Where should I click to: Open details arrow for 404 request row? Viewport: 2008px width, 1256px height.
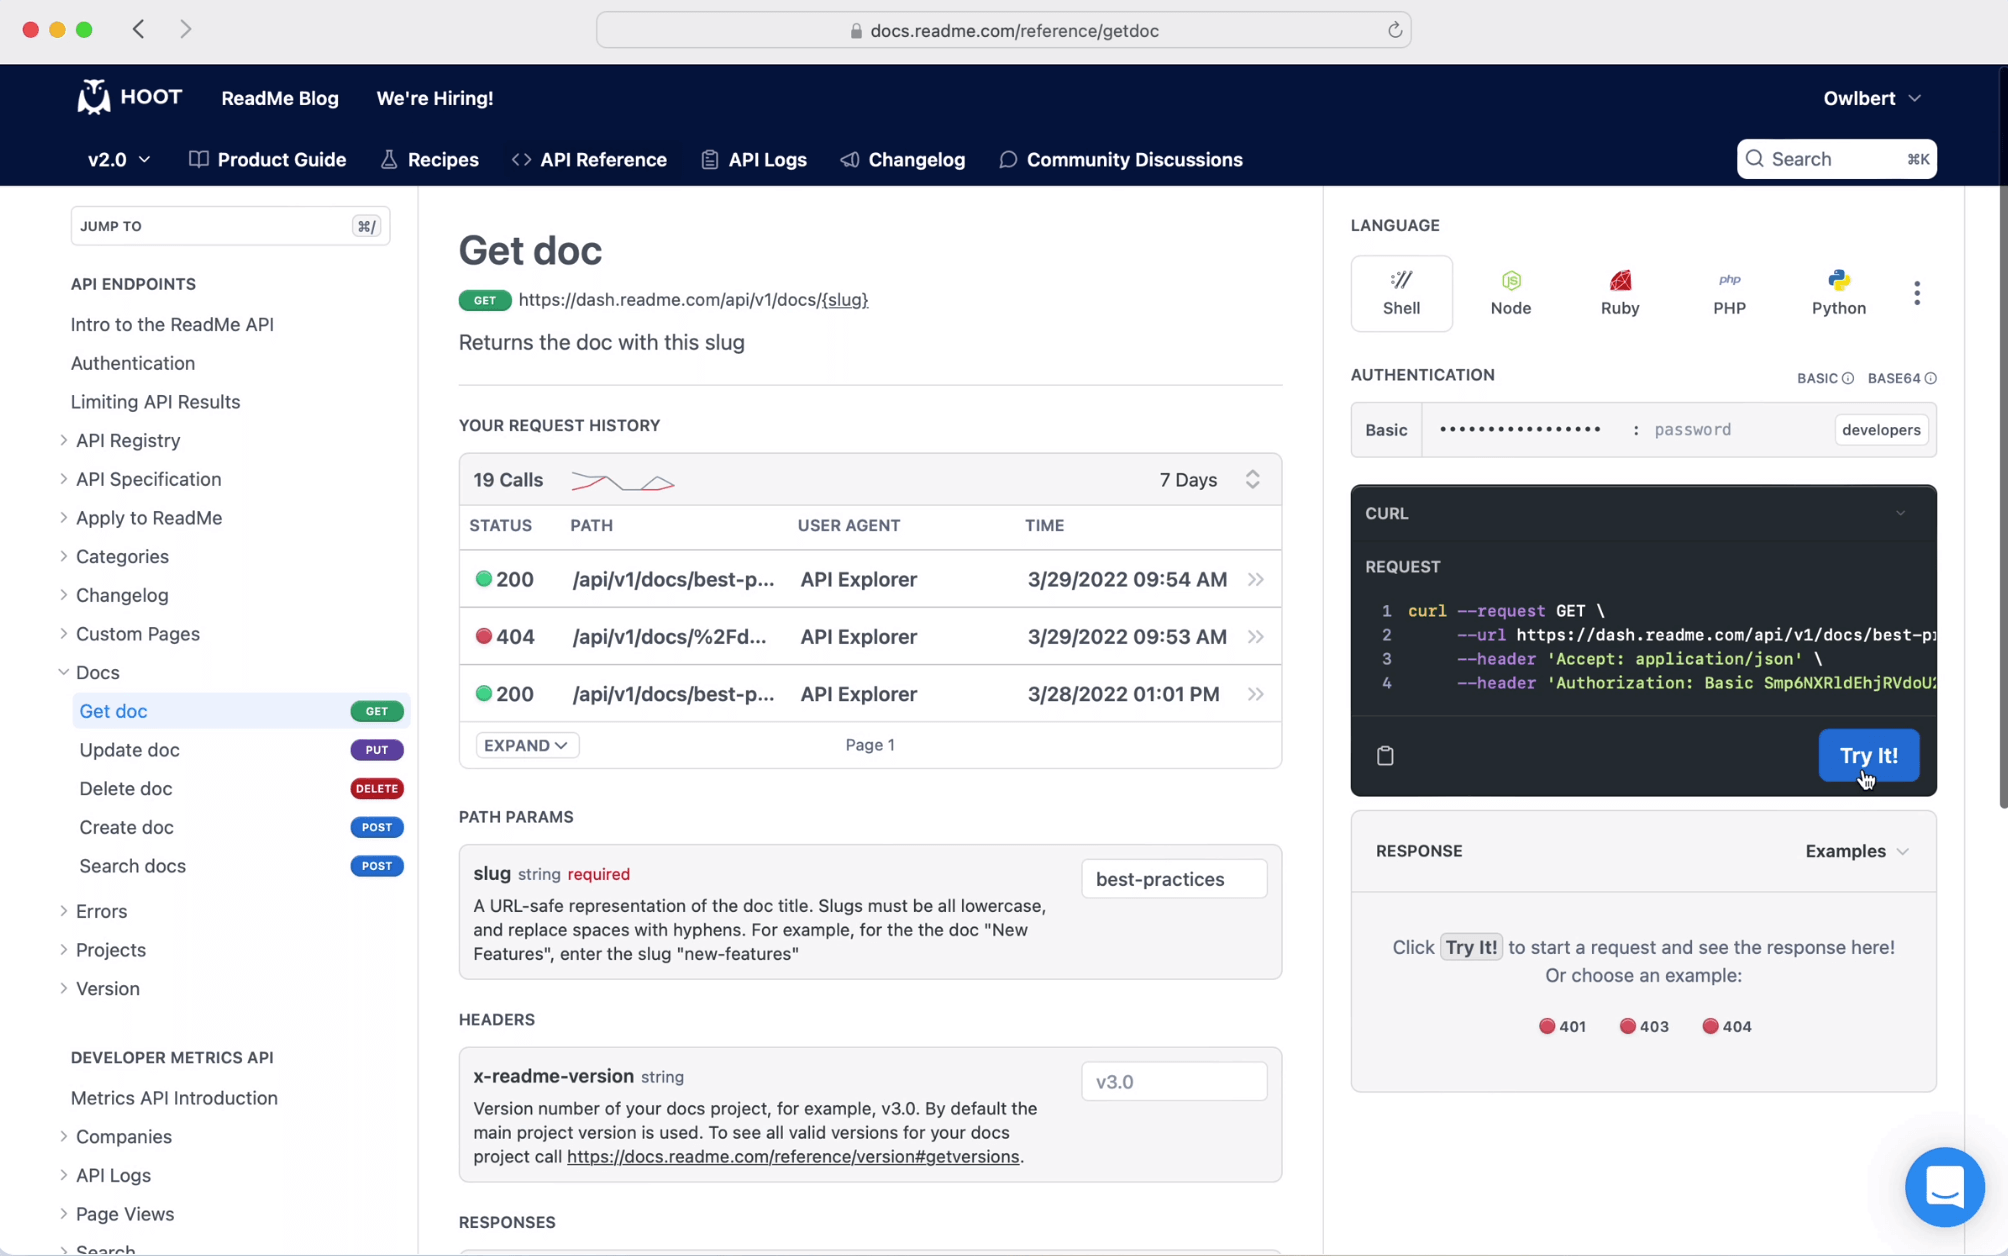tap(1255, 636)
